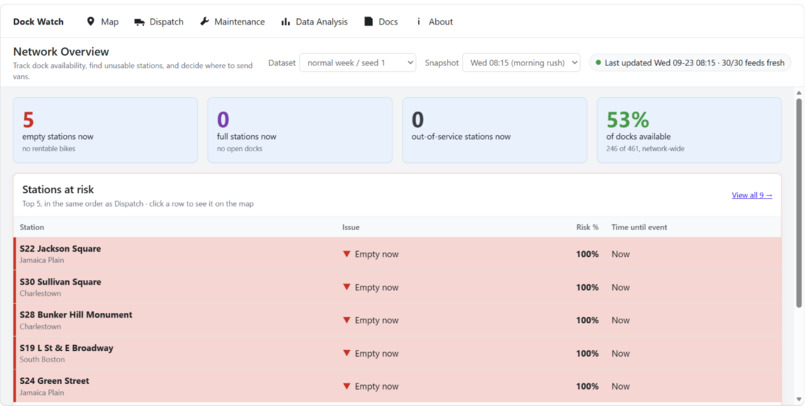Click the Network Overview heading
Image resolution: width=806 pixels, height=406 pixels.
(61, 51)
